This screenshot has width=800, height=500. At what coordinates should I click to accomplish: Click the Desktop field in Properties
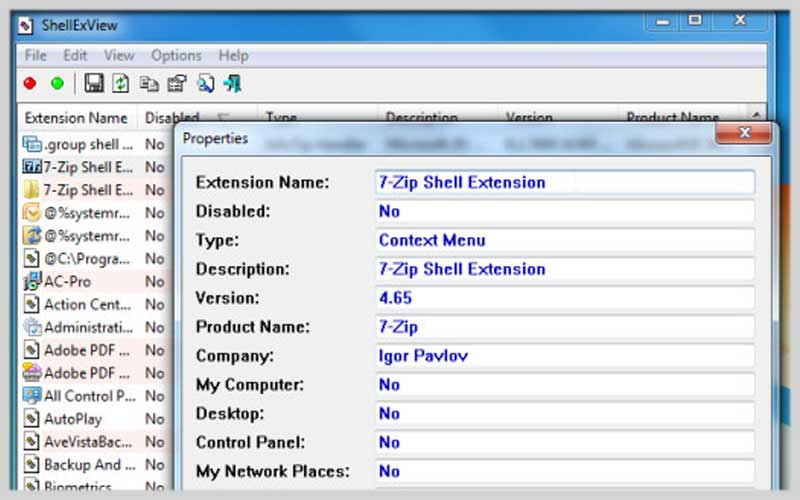coord(565,414)
